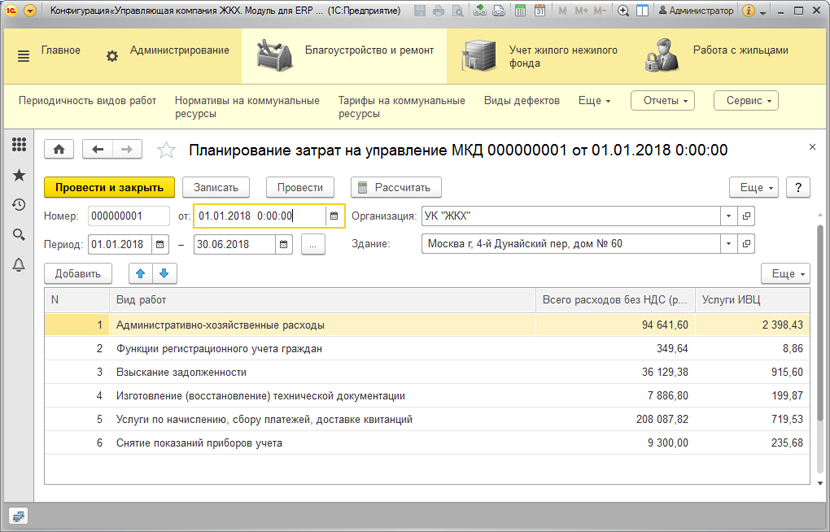This screenshot has width=830, height=532.
Task: Open Еще menu above the table
Action: [x=786, y=274]
